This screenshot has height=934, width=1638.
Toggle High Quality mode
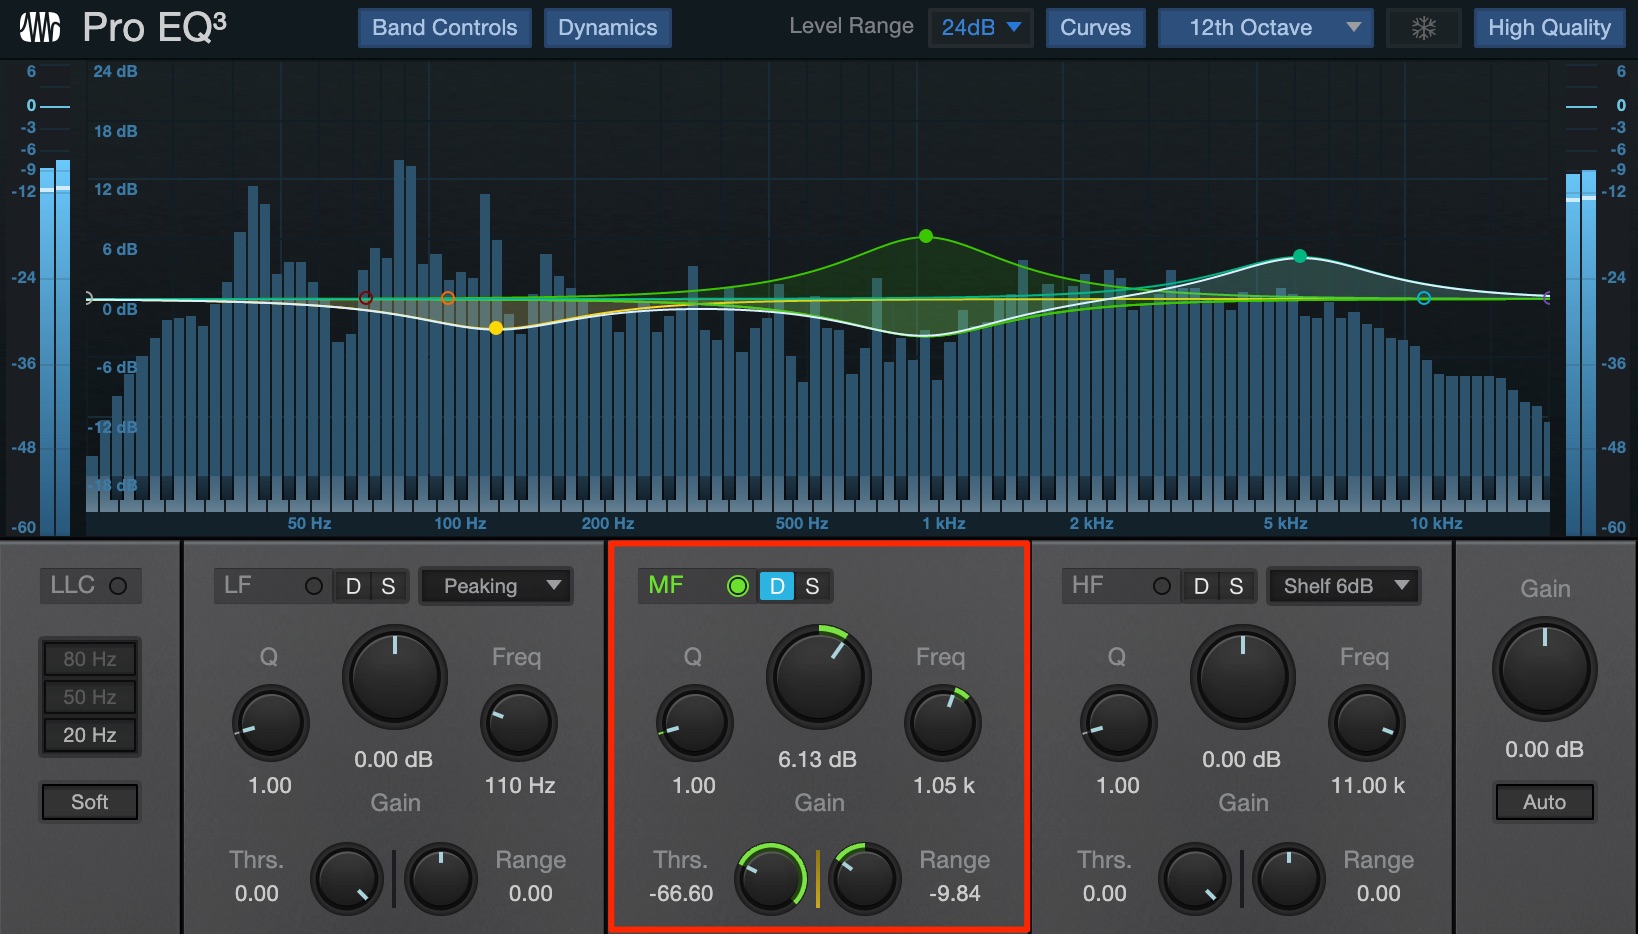pos(1549,28)
